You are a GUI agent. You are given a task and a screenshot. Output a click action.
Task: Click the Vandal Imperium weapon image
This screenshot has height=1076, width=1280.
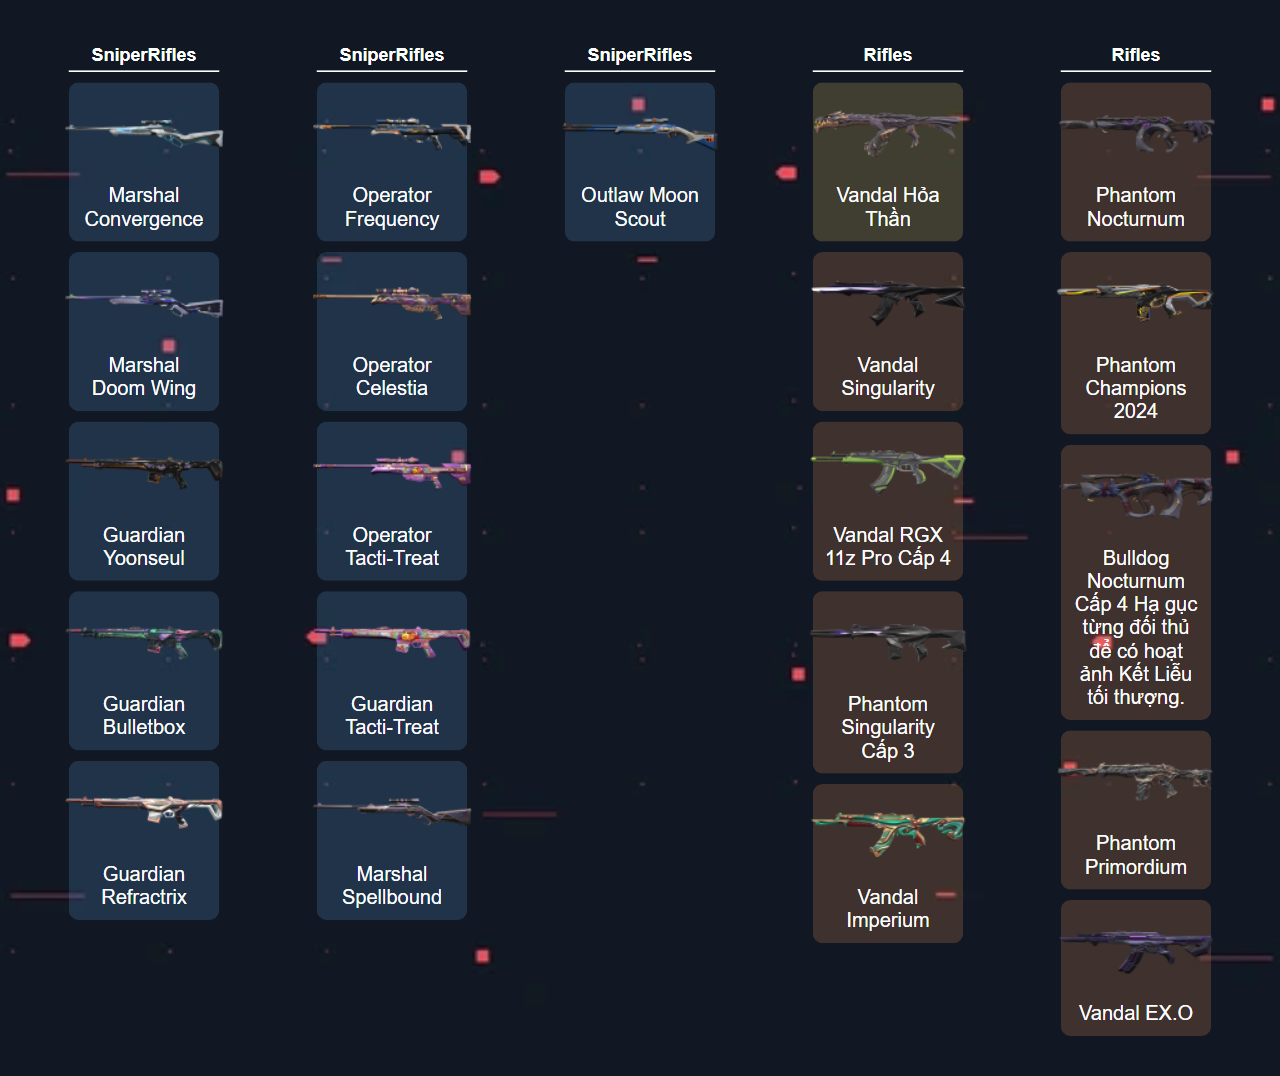[888, 832]
